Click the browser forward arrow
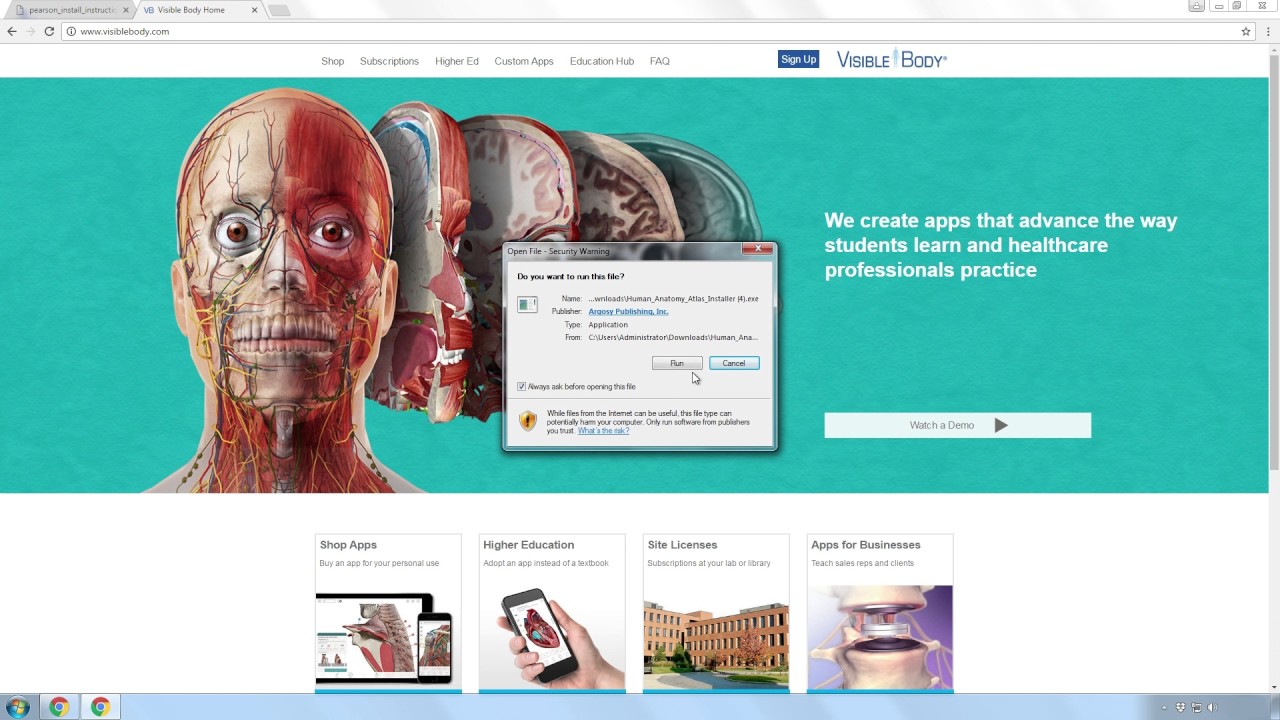The width and height of the screenshot is (1280, 720). click(30, 31)
